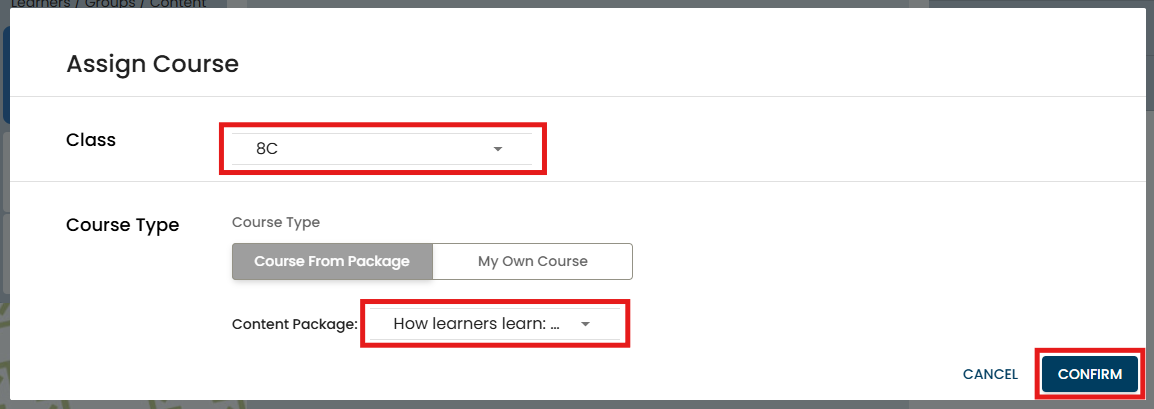The image size is (1154, 409).
Task: Open the Class dropdown arrow
Action: tap(497, 150)
